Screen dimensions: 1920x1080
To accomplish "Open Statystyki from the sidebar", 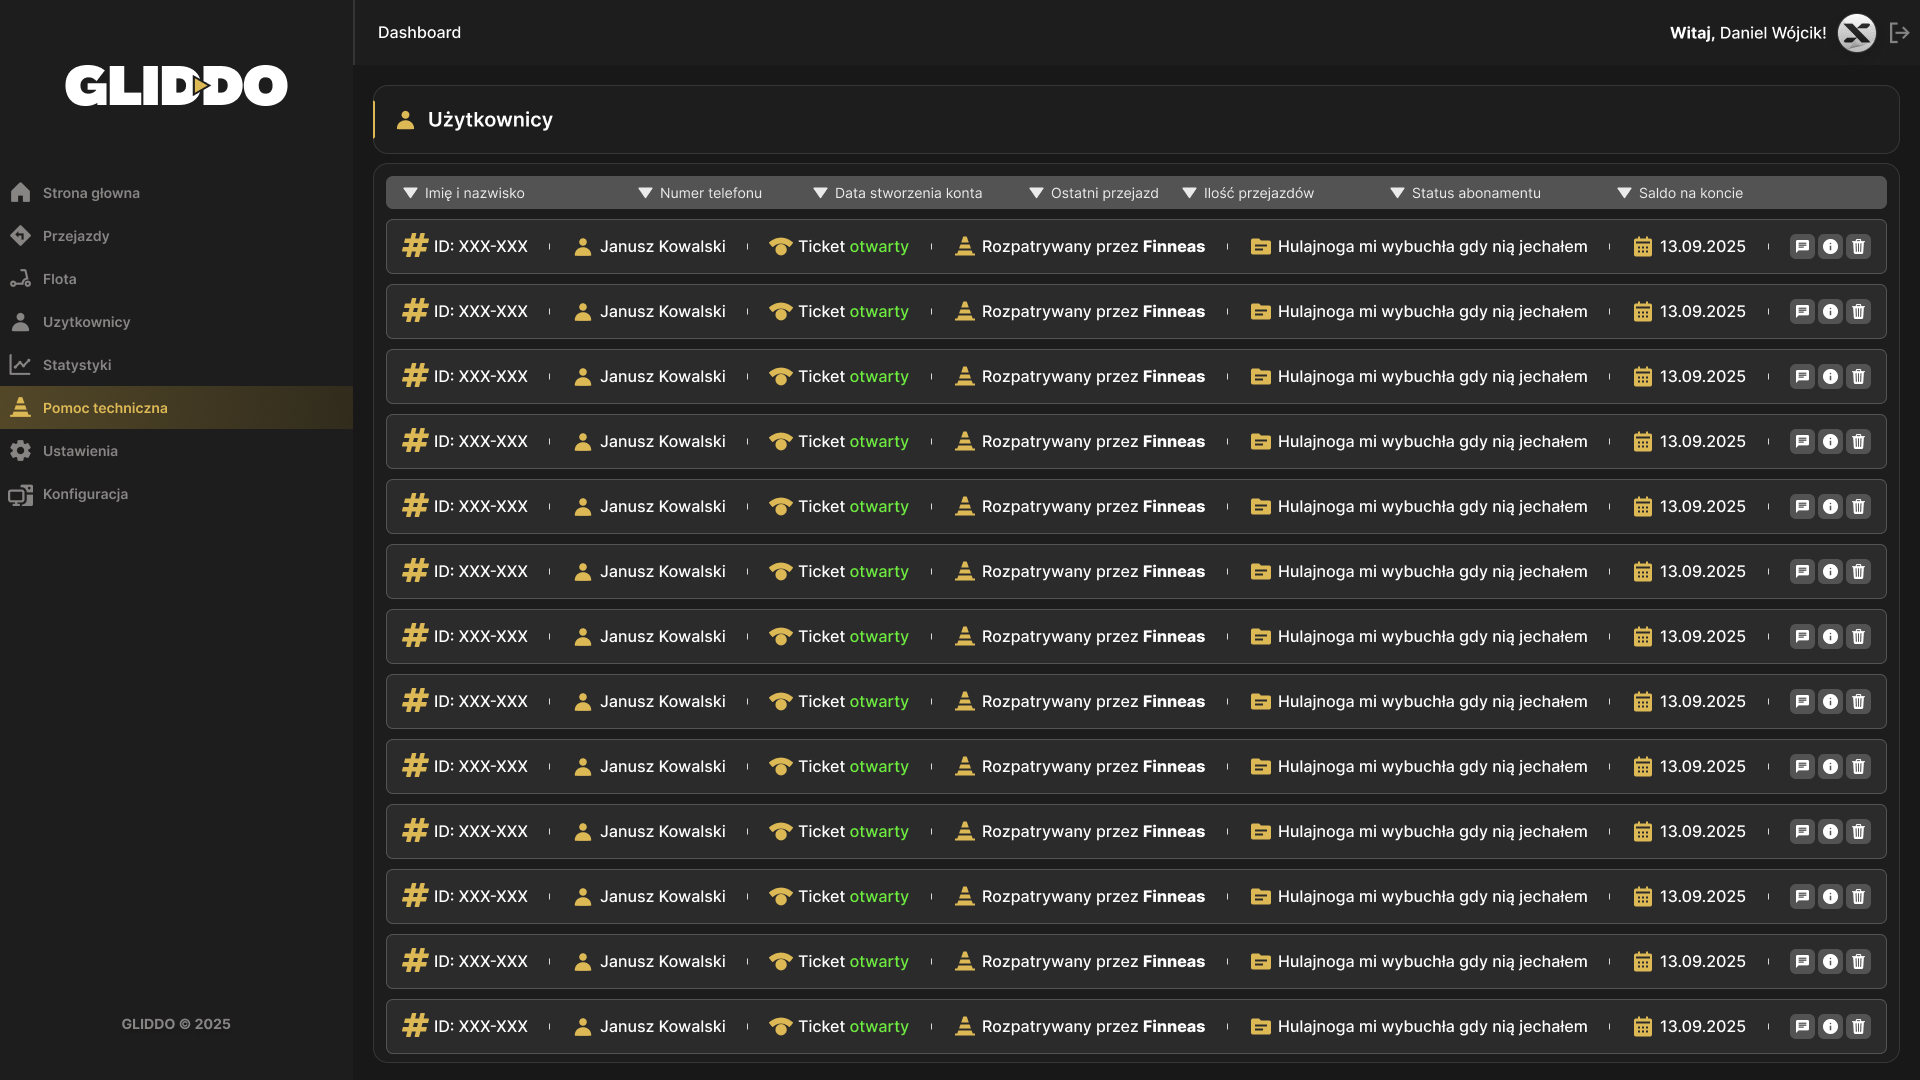I will [76, 365].
